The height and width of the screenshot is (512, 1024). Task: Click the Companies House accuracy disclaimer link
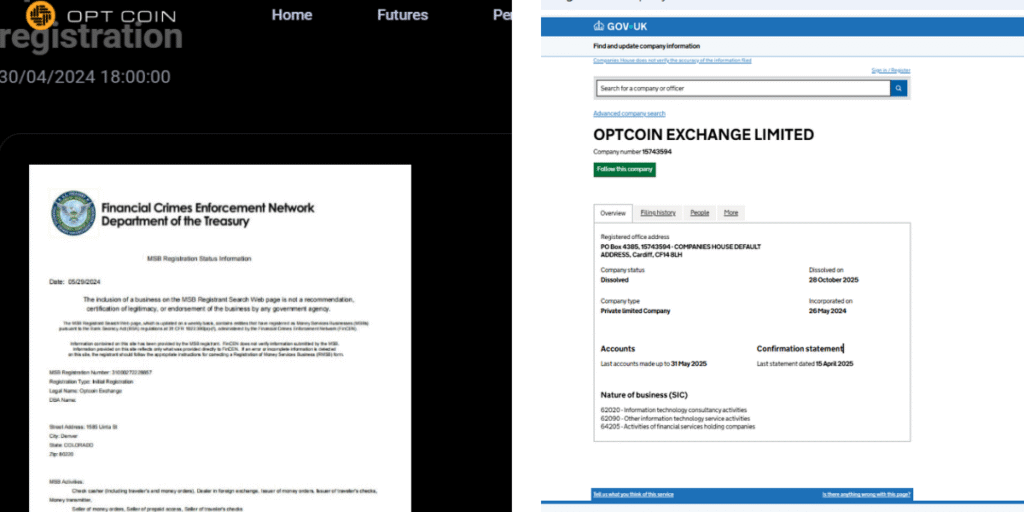tap(672, 61)
